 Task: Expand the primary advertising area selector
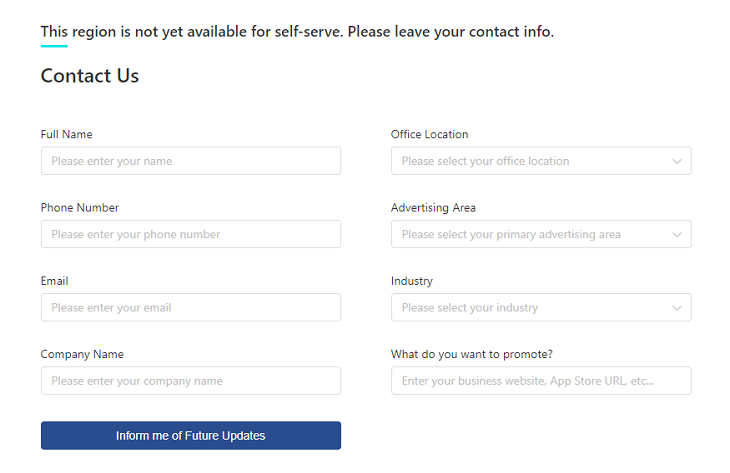point(530,234)
